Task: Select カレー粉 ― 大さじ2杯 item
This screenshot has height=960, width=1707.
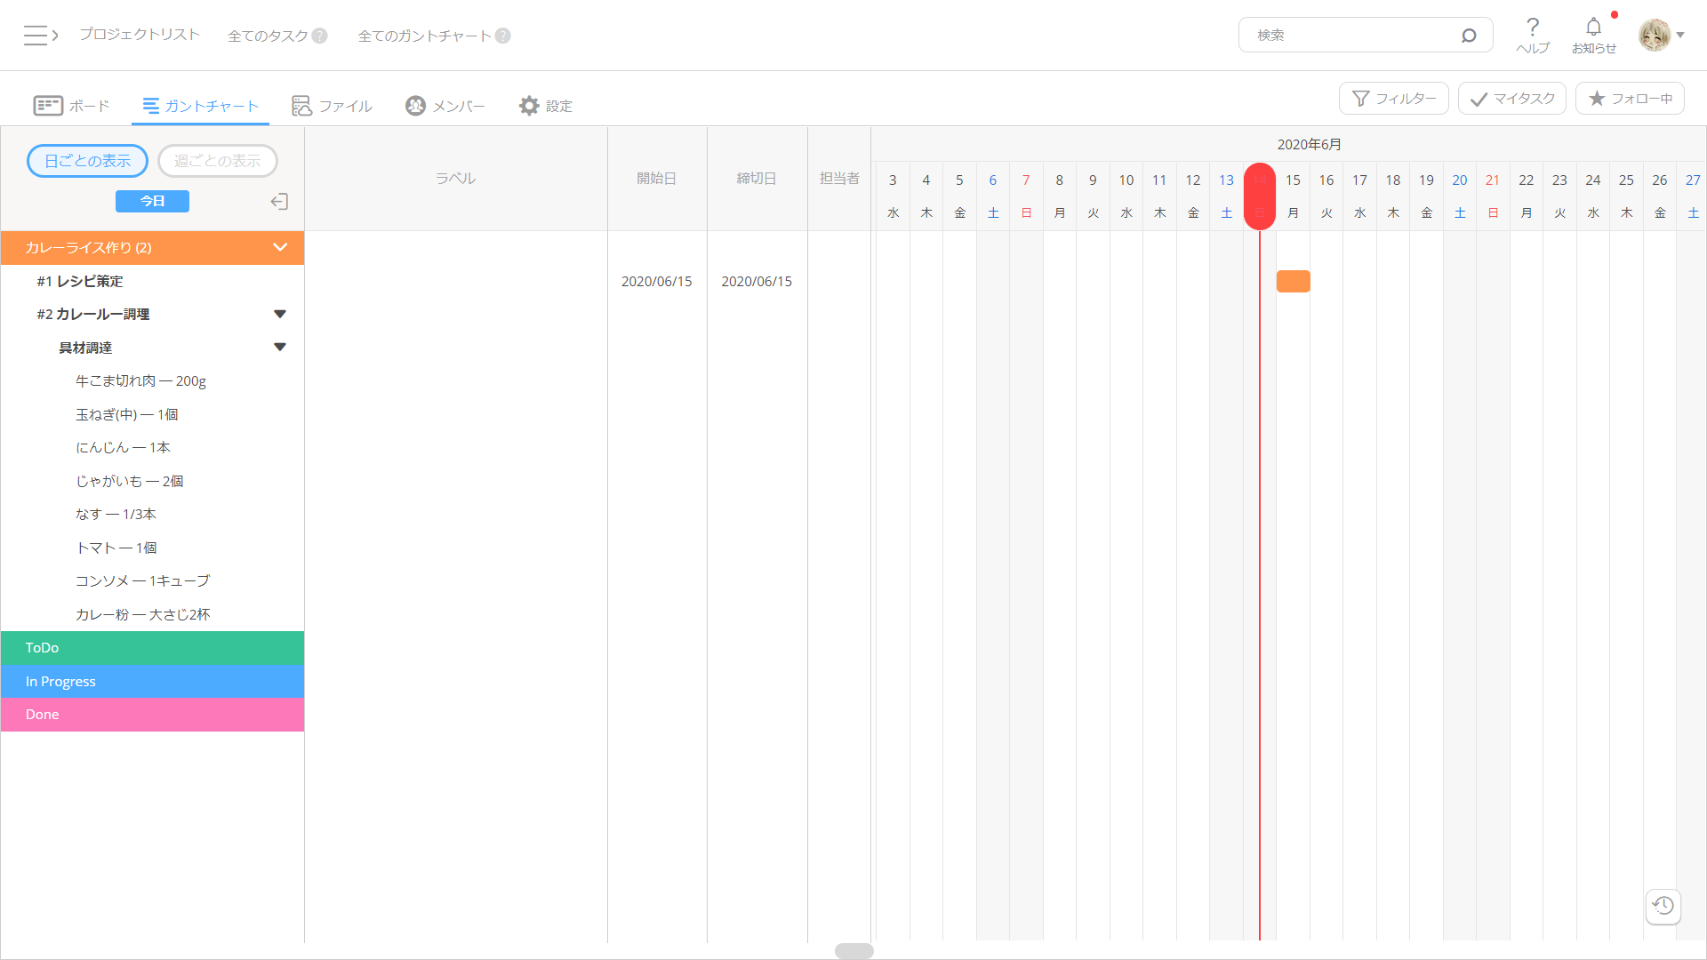Action: click(143, 615)
